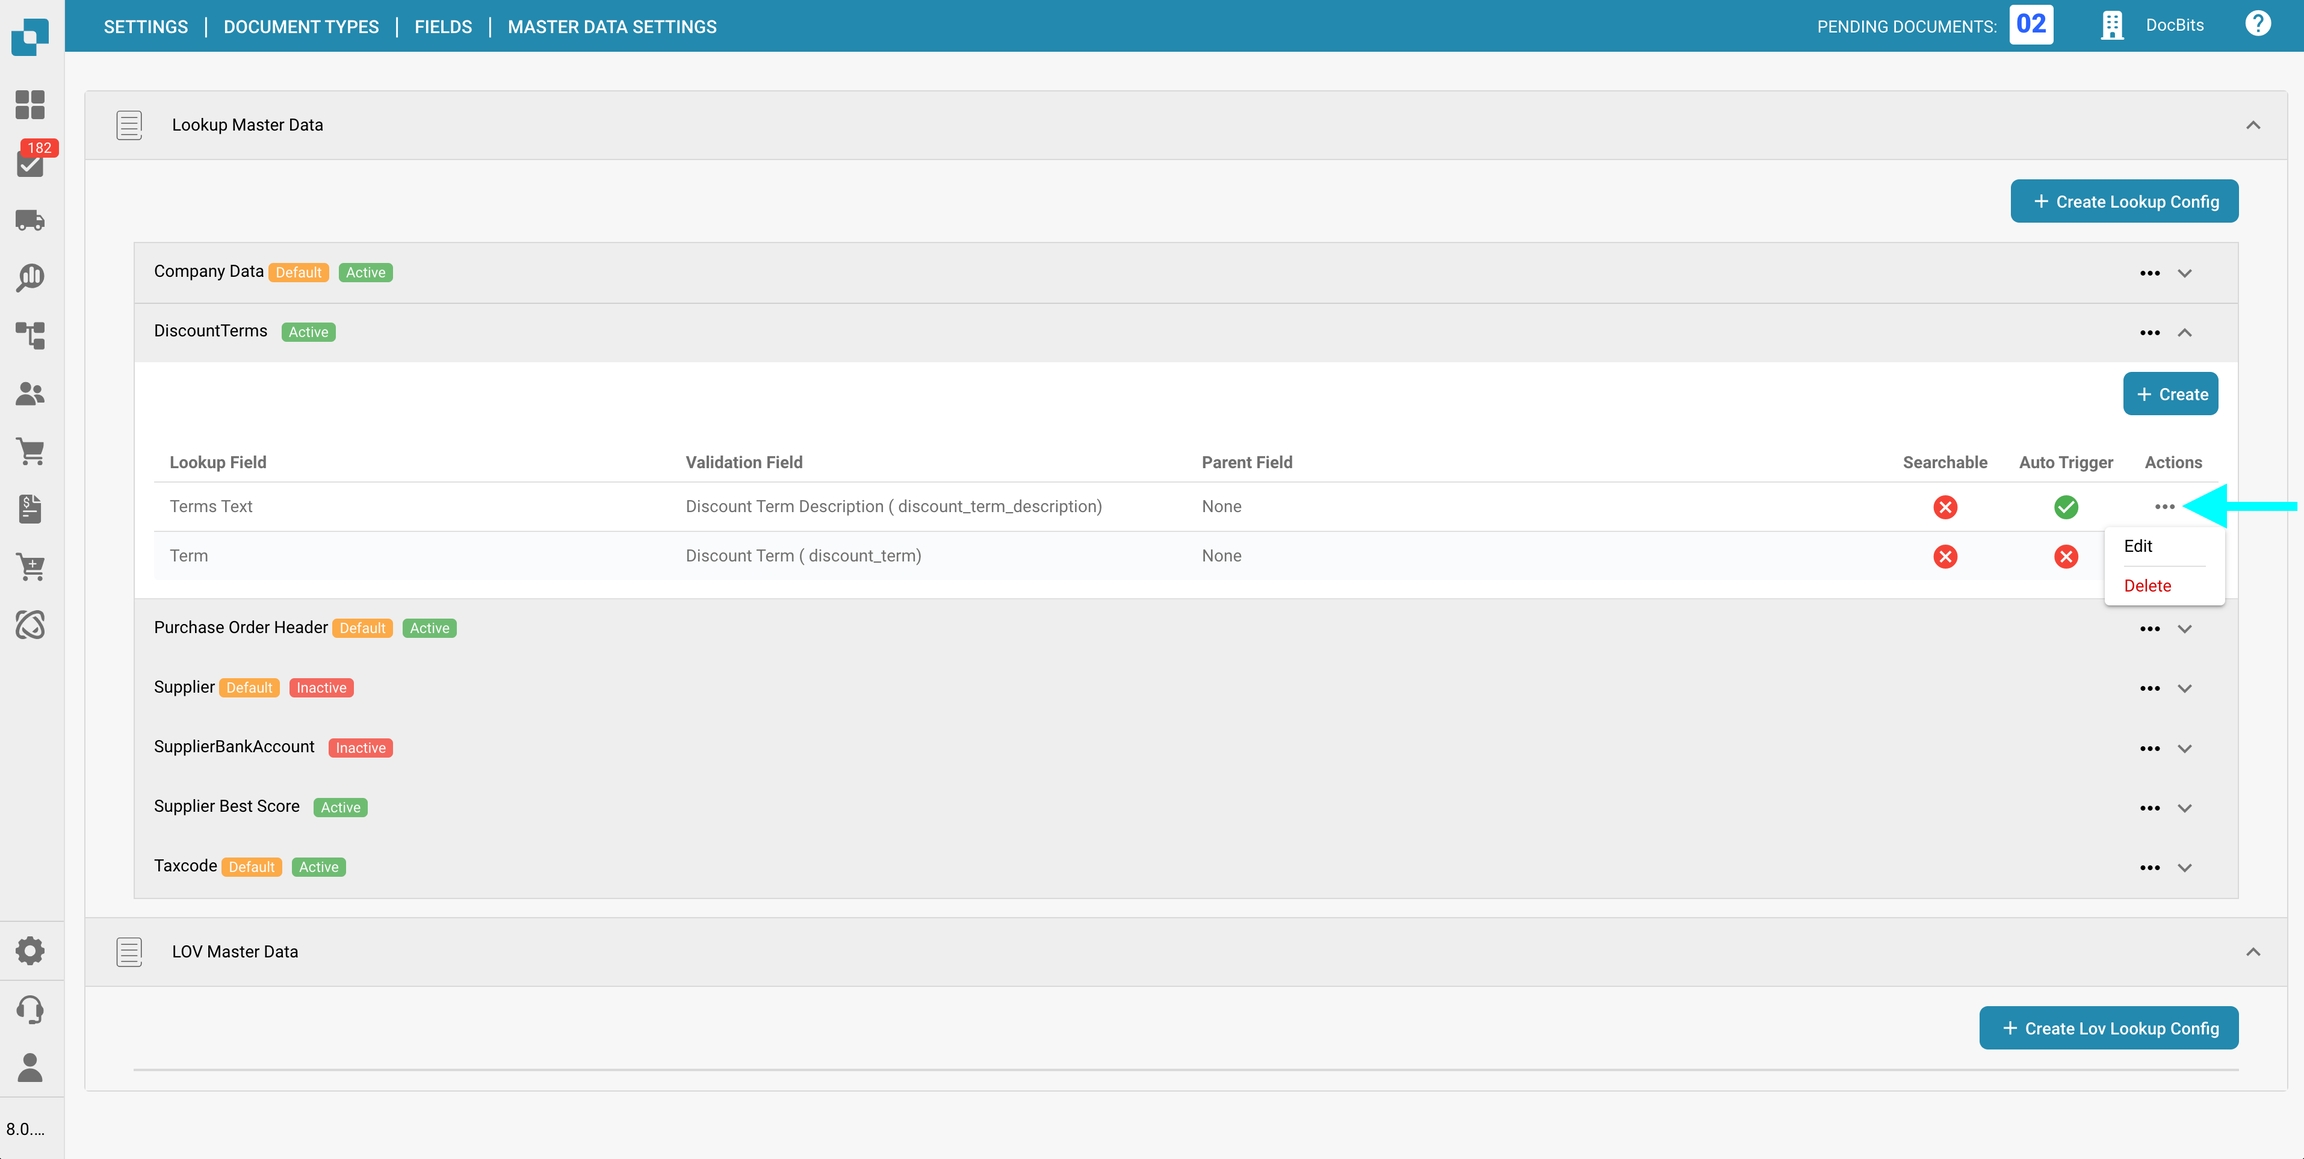Click Create Lov Lookup Config button
Image resolution: width=2304 pixels, height=1159 pixels.
[2108, 1028]
